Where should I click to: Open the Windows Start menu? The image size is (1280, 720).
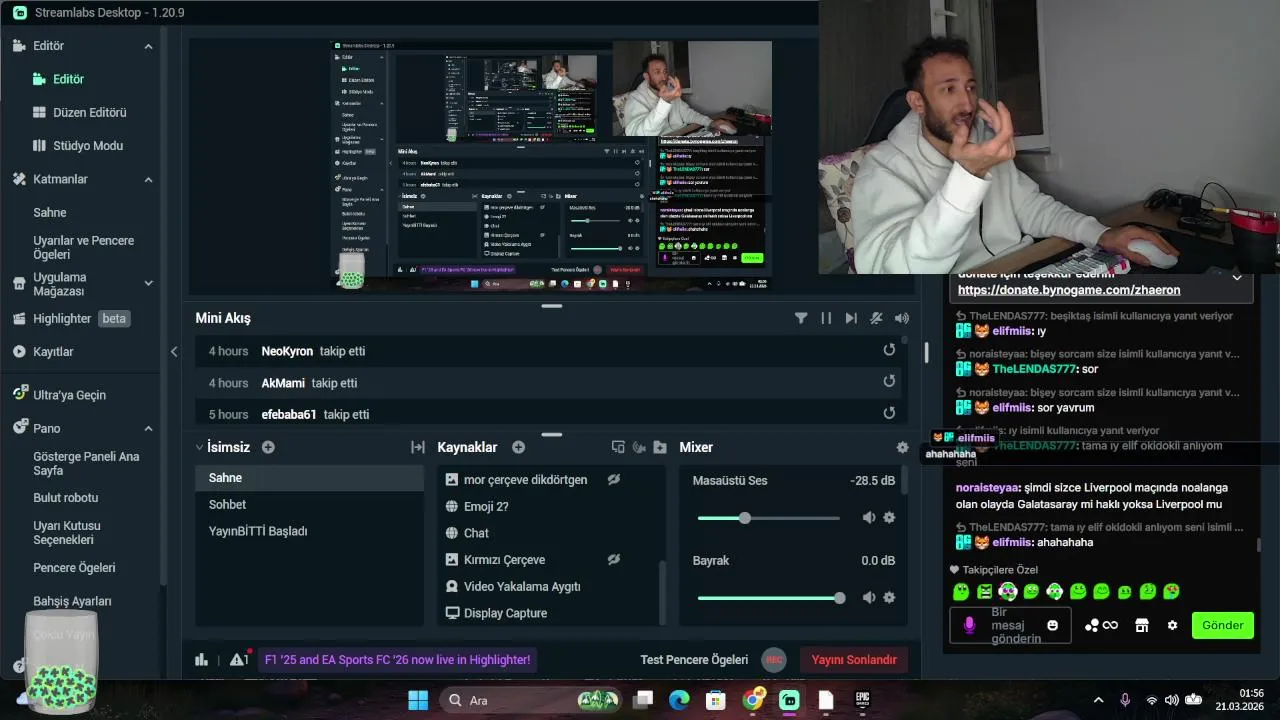[418, 700]
